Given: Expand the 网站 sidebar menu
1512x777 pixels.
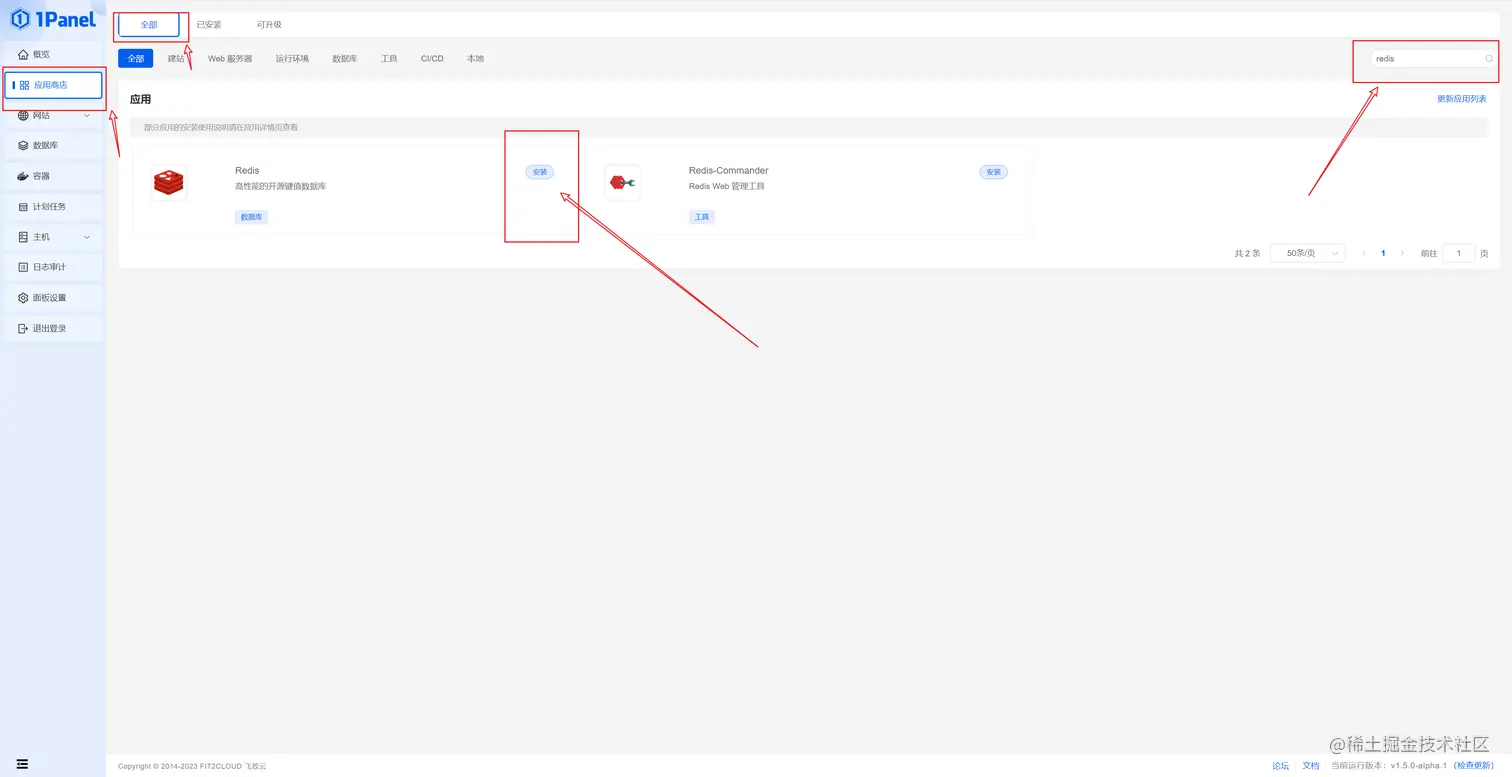Looking at the screenshot, I should [x=53, y=115].
